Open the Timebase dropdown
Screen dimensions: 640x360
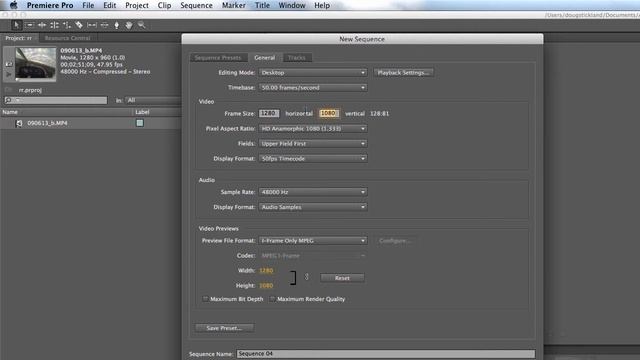pos(313,88)
